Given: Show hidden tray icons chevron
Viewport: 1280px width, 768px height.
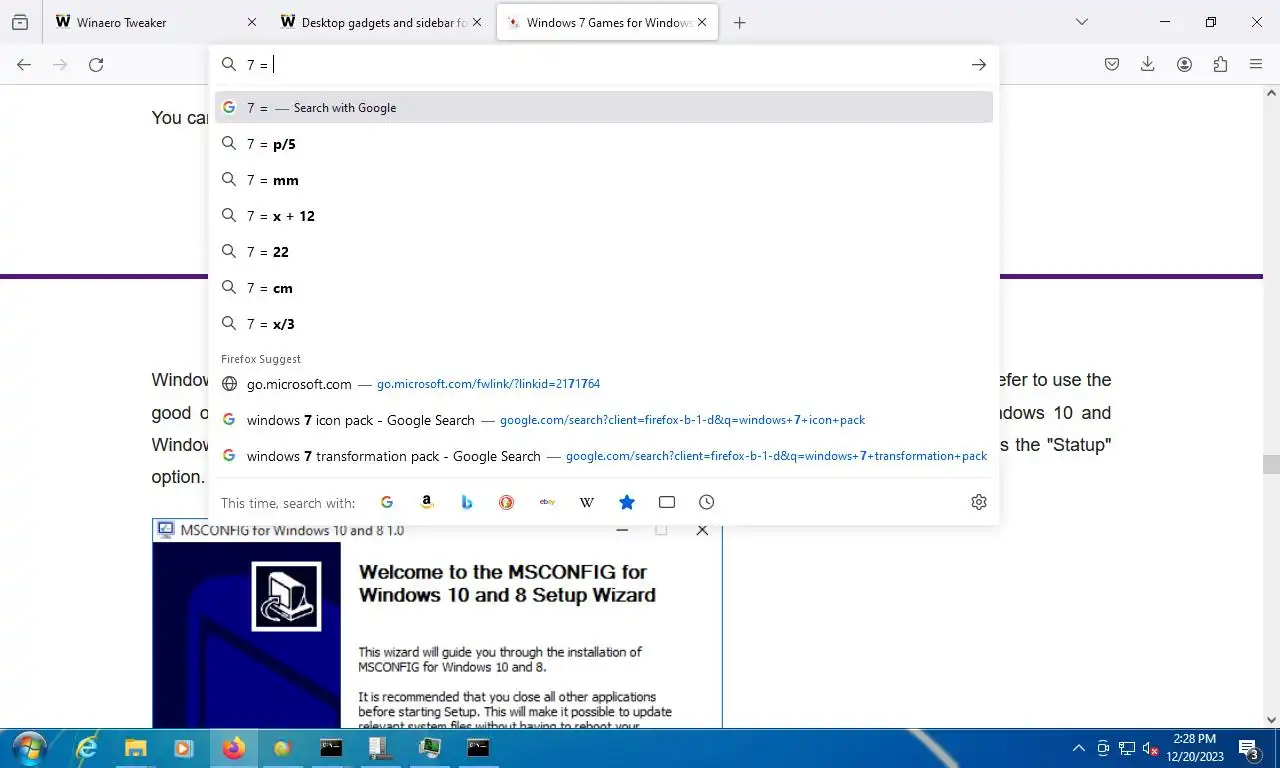Looking at the screenshot, I should tap(1078, 748).
